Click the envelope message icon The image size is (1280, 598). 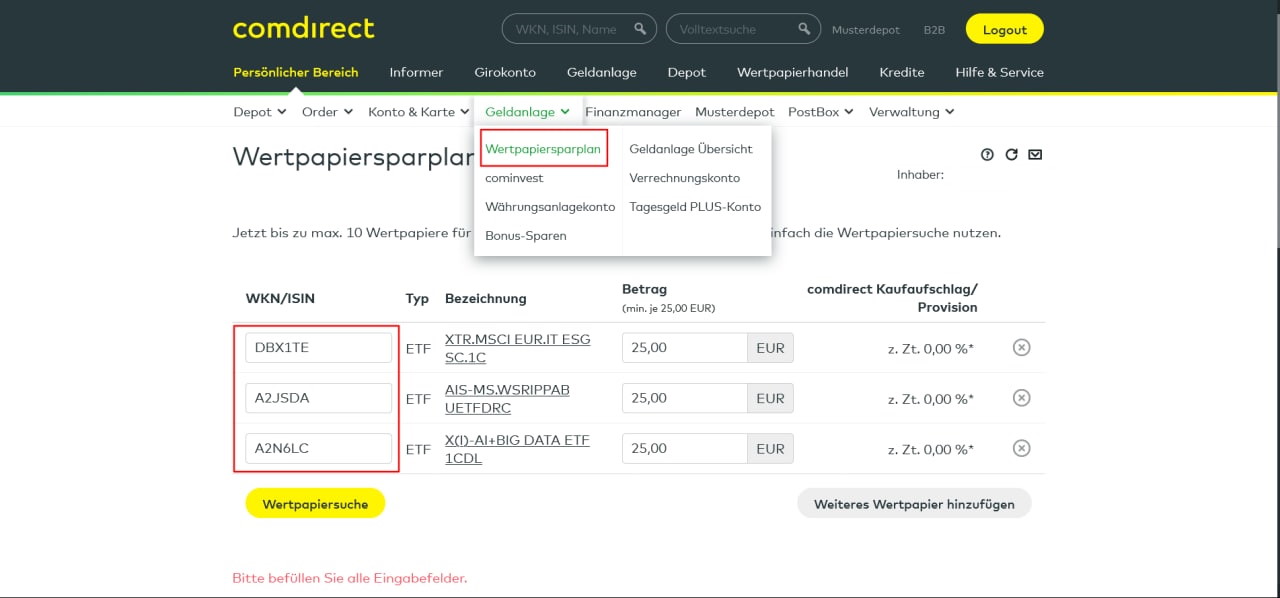click(x=1035, y=155)
